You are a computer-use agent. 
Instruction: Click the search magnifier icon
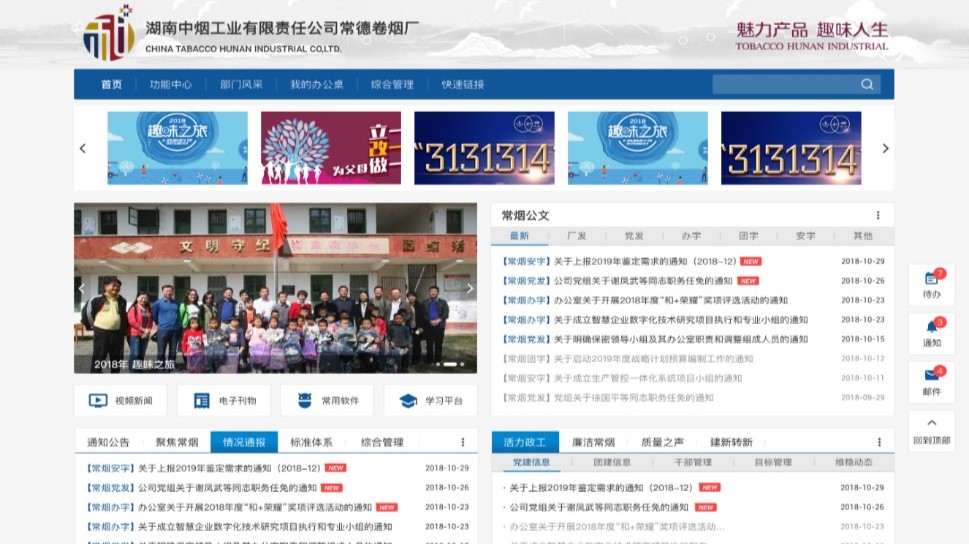[867, 85]
